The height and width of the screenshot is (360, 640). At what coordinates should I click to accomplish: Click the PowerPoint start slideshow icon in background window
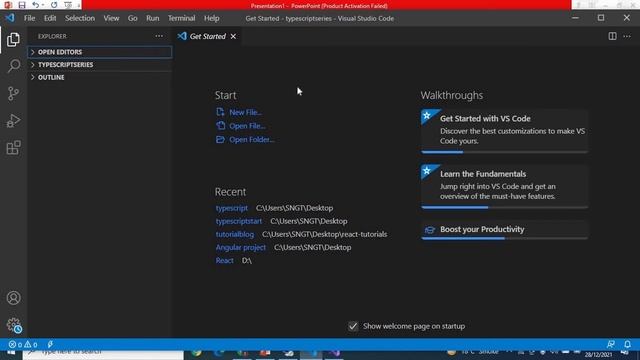[68, 5]
